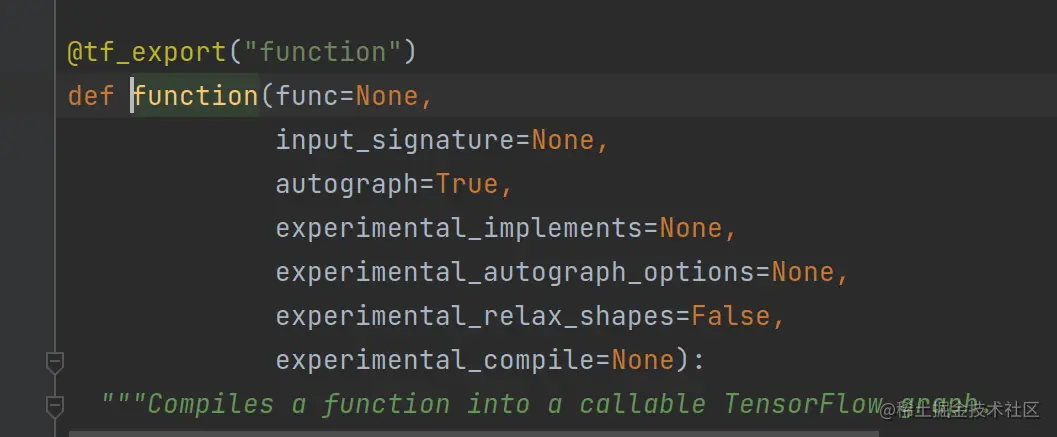Select the True value of autograph
This screenshot has height=437, width=1057.
(467, 184)
